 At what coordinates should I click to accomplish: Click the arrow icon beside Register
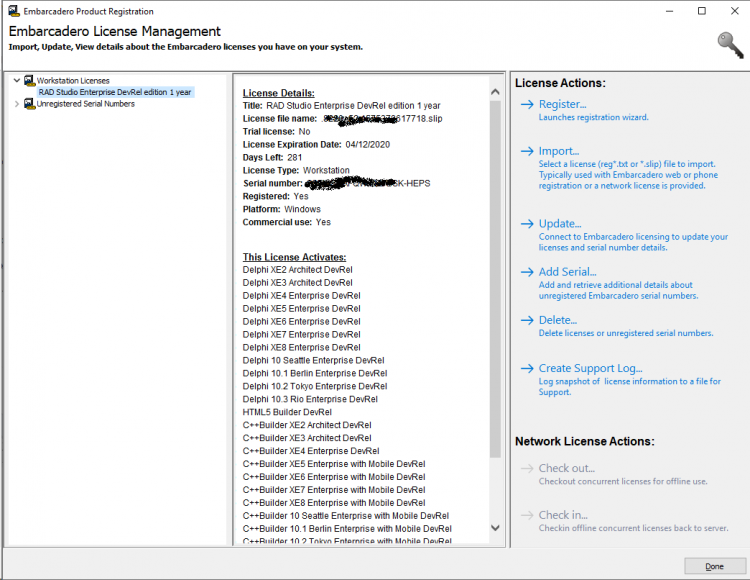tap(527, 104)
